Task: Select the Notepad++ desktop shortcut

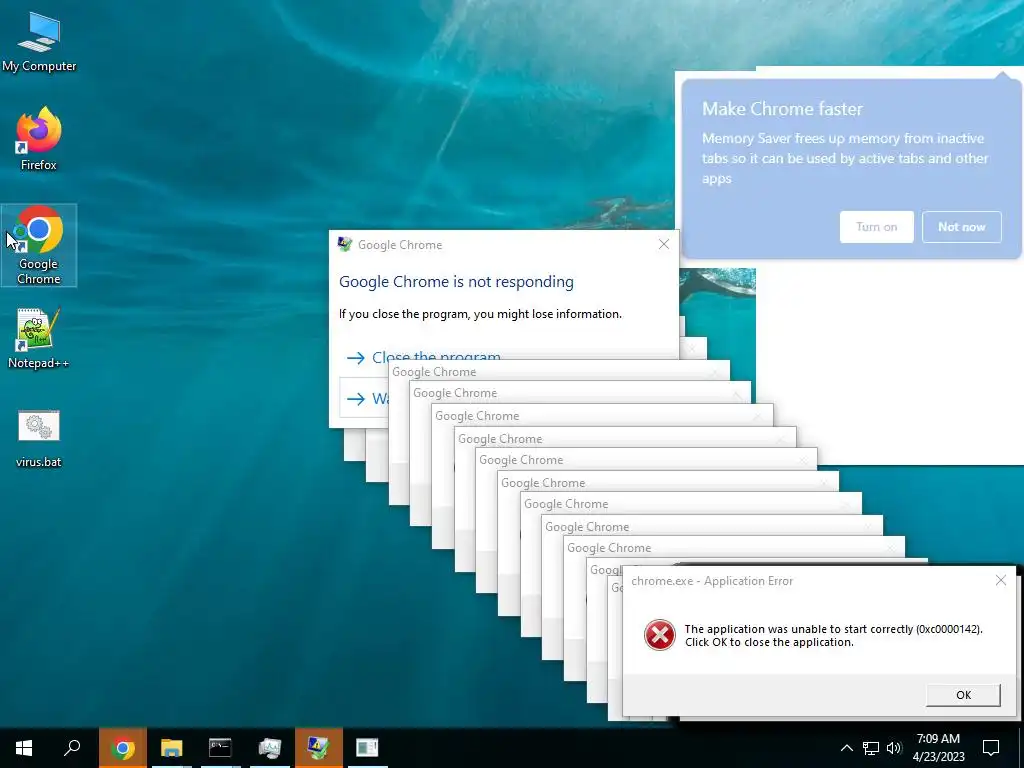Action: click(x=39, y=338)
